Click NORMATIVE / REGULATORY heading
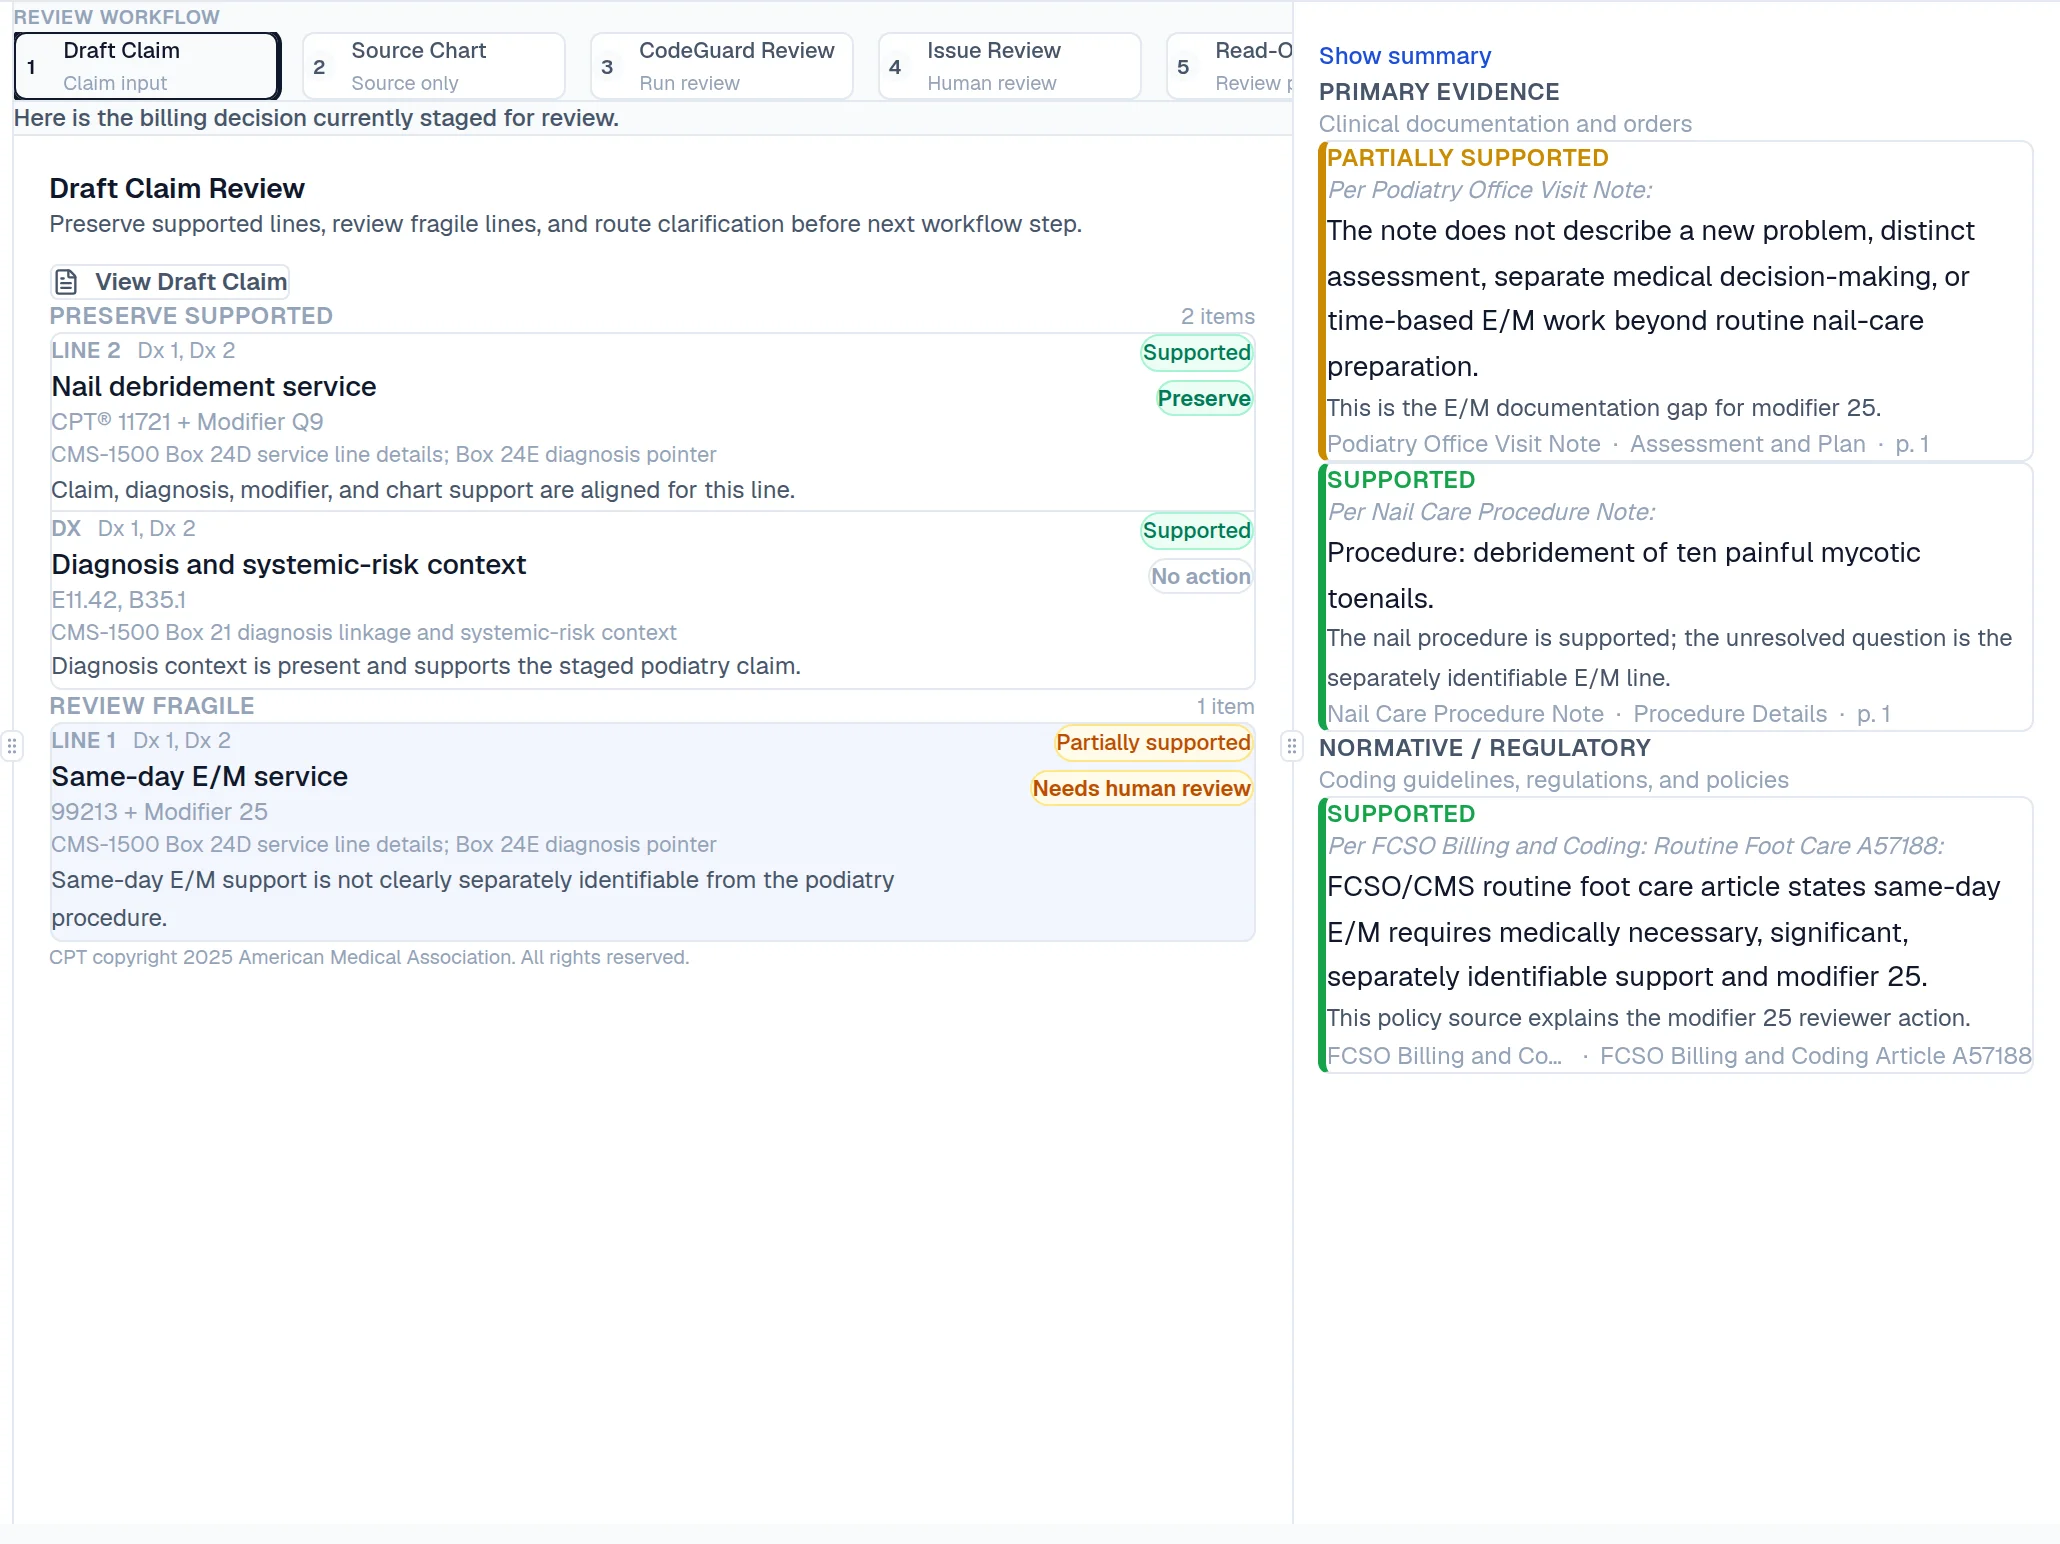Image resolution: width=2060 pixels, height=1544 pixels. (1484, 748)
